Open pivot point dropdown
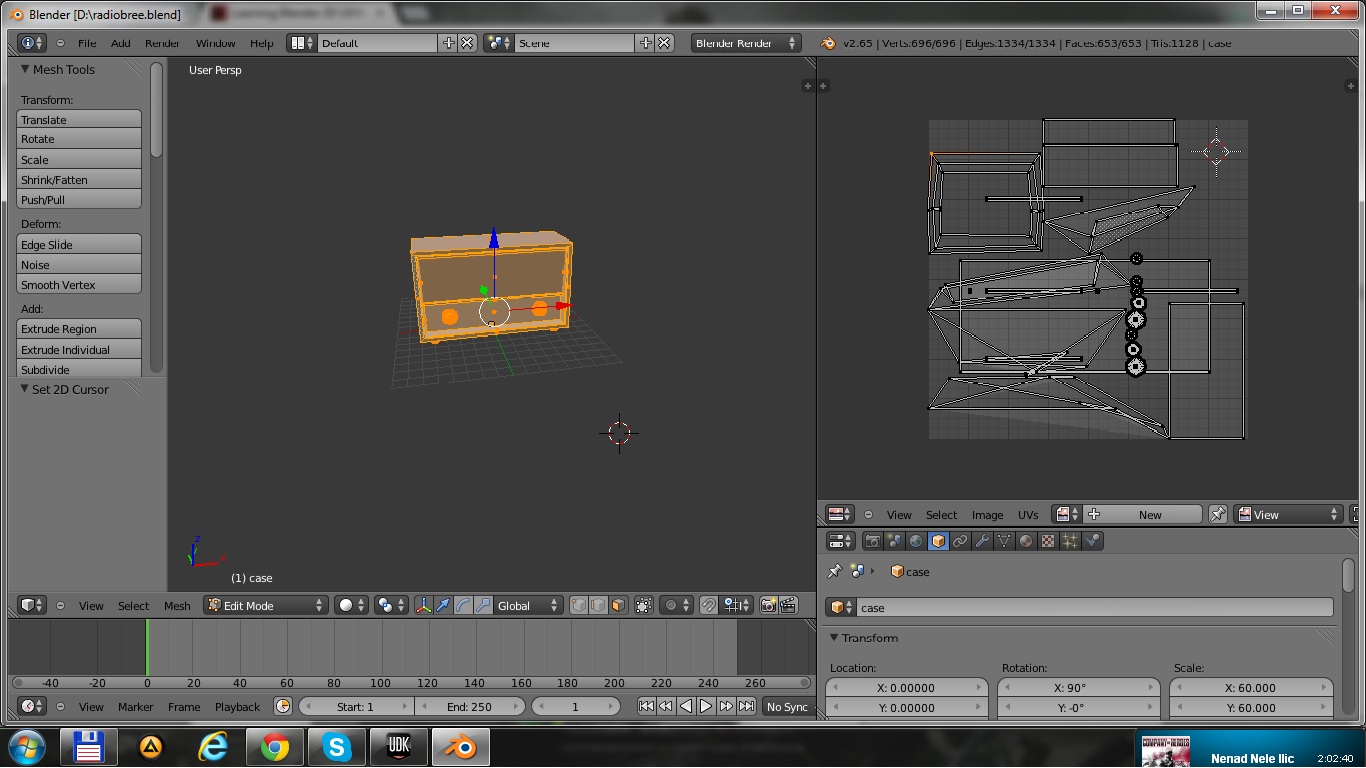This screenshot has width=1366, height=768. point(391,605)
